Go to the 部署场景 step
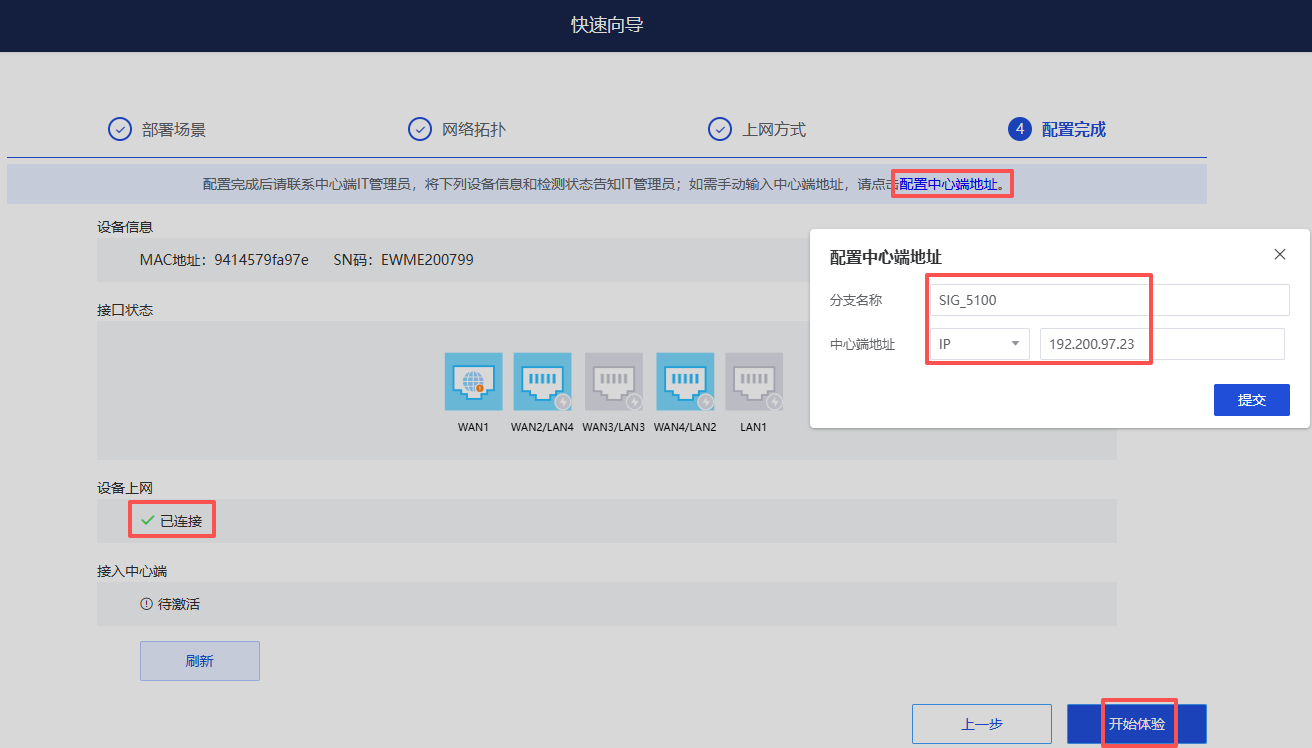 pos(157,129)
